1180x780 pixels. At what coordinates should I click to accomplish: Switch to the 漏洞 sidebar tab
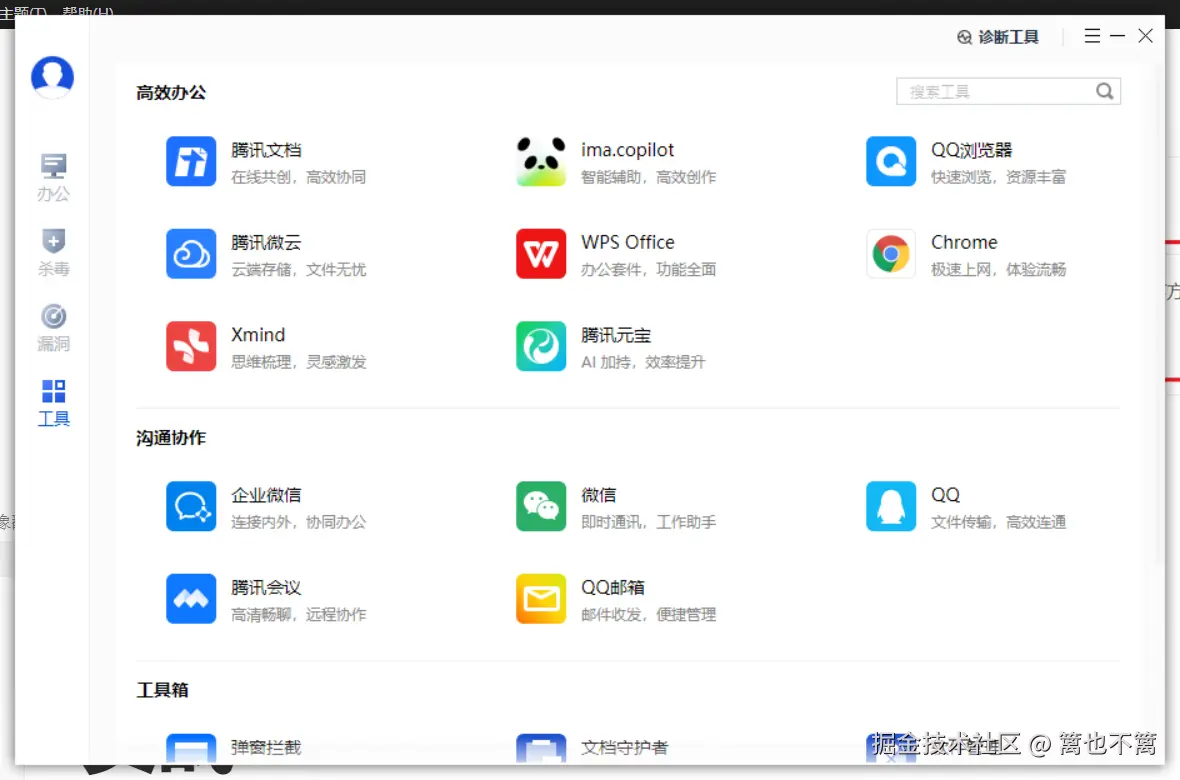coord(53,328)
